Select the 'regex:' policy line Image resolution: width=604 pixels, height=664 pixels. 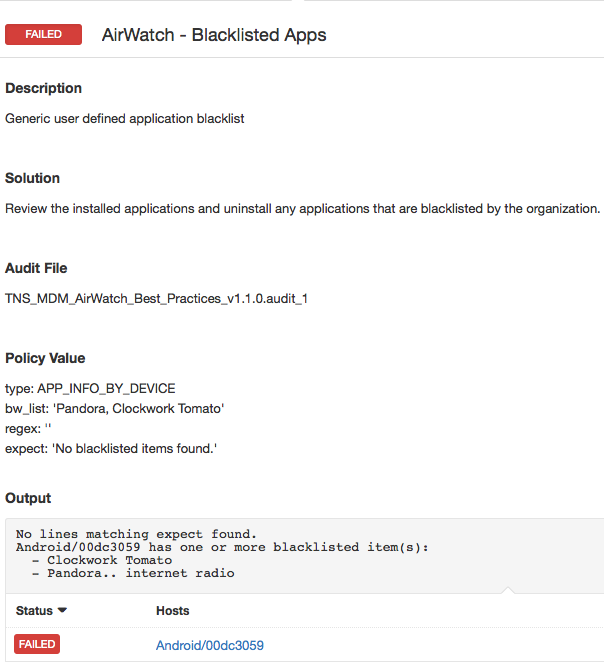pos(28,429)
